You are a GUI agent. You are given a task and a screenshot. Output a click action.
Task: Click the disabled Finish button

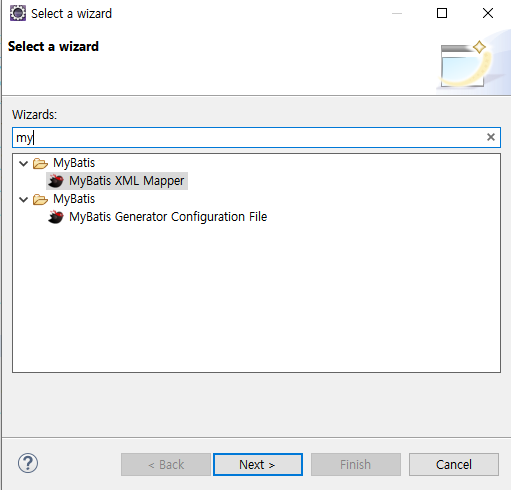tap(356, 464)
